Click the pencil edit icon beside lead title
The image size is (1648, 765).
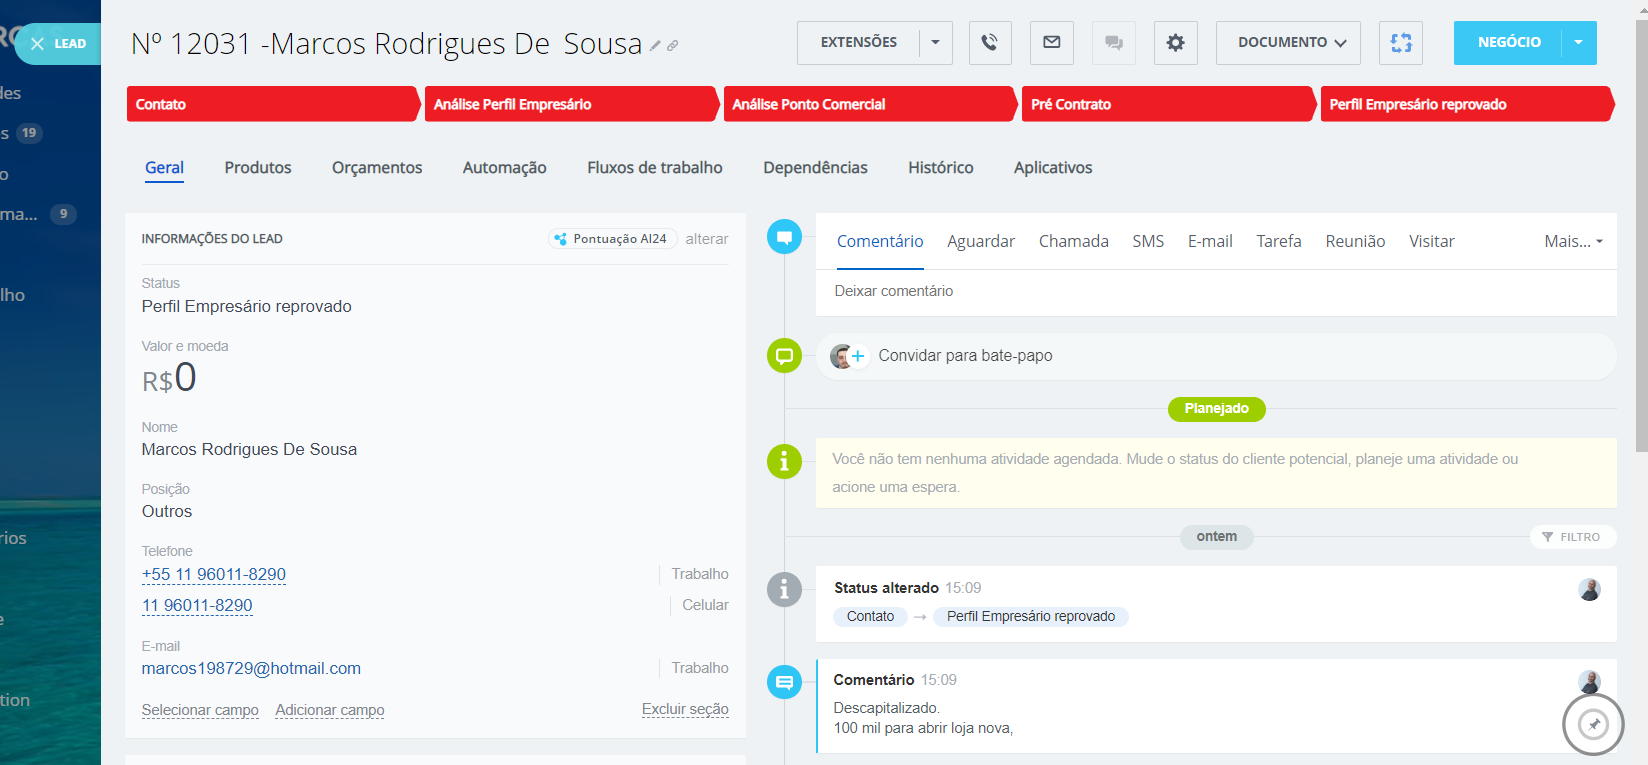point(655,46)
